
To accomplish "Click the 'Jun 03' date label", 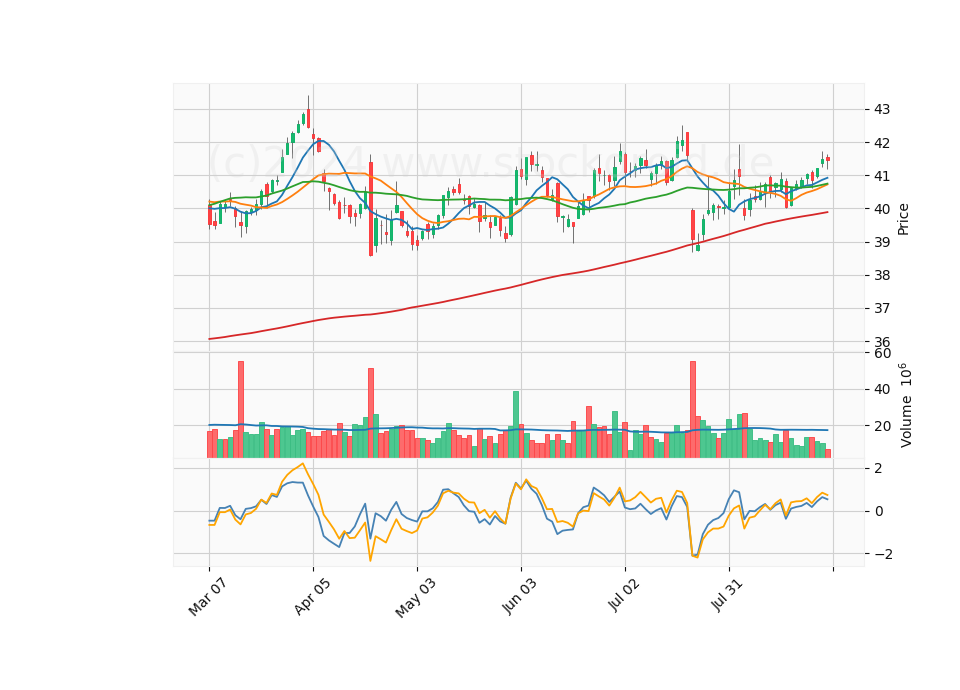I will click(x=519, y=596).
